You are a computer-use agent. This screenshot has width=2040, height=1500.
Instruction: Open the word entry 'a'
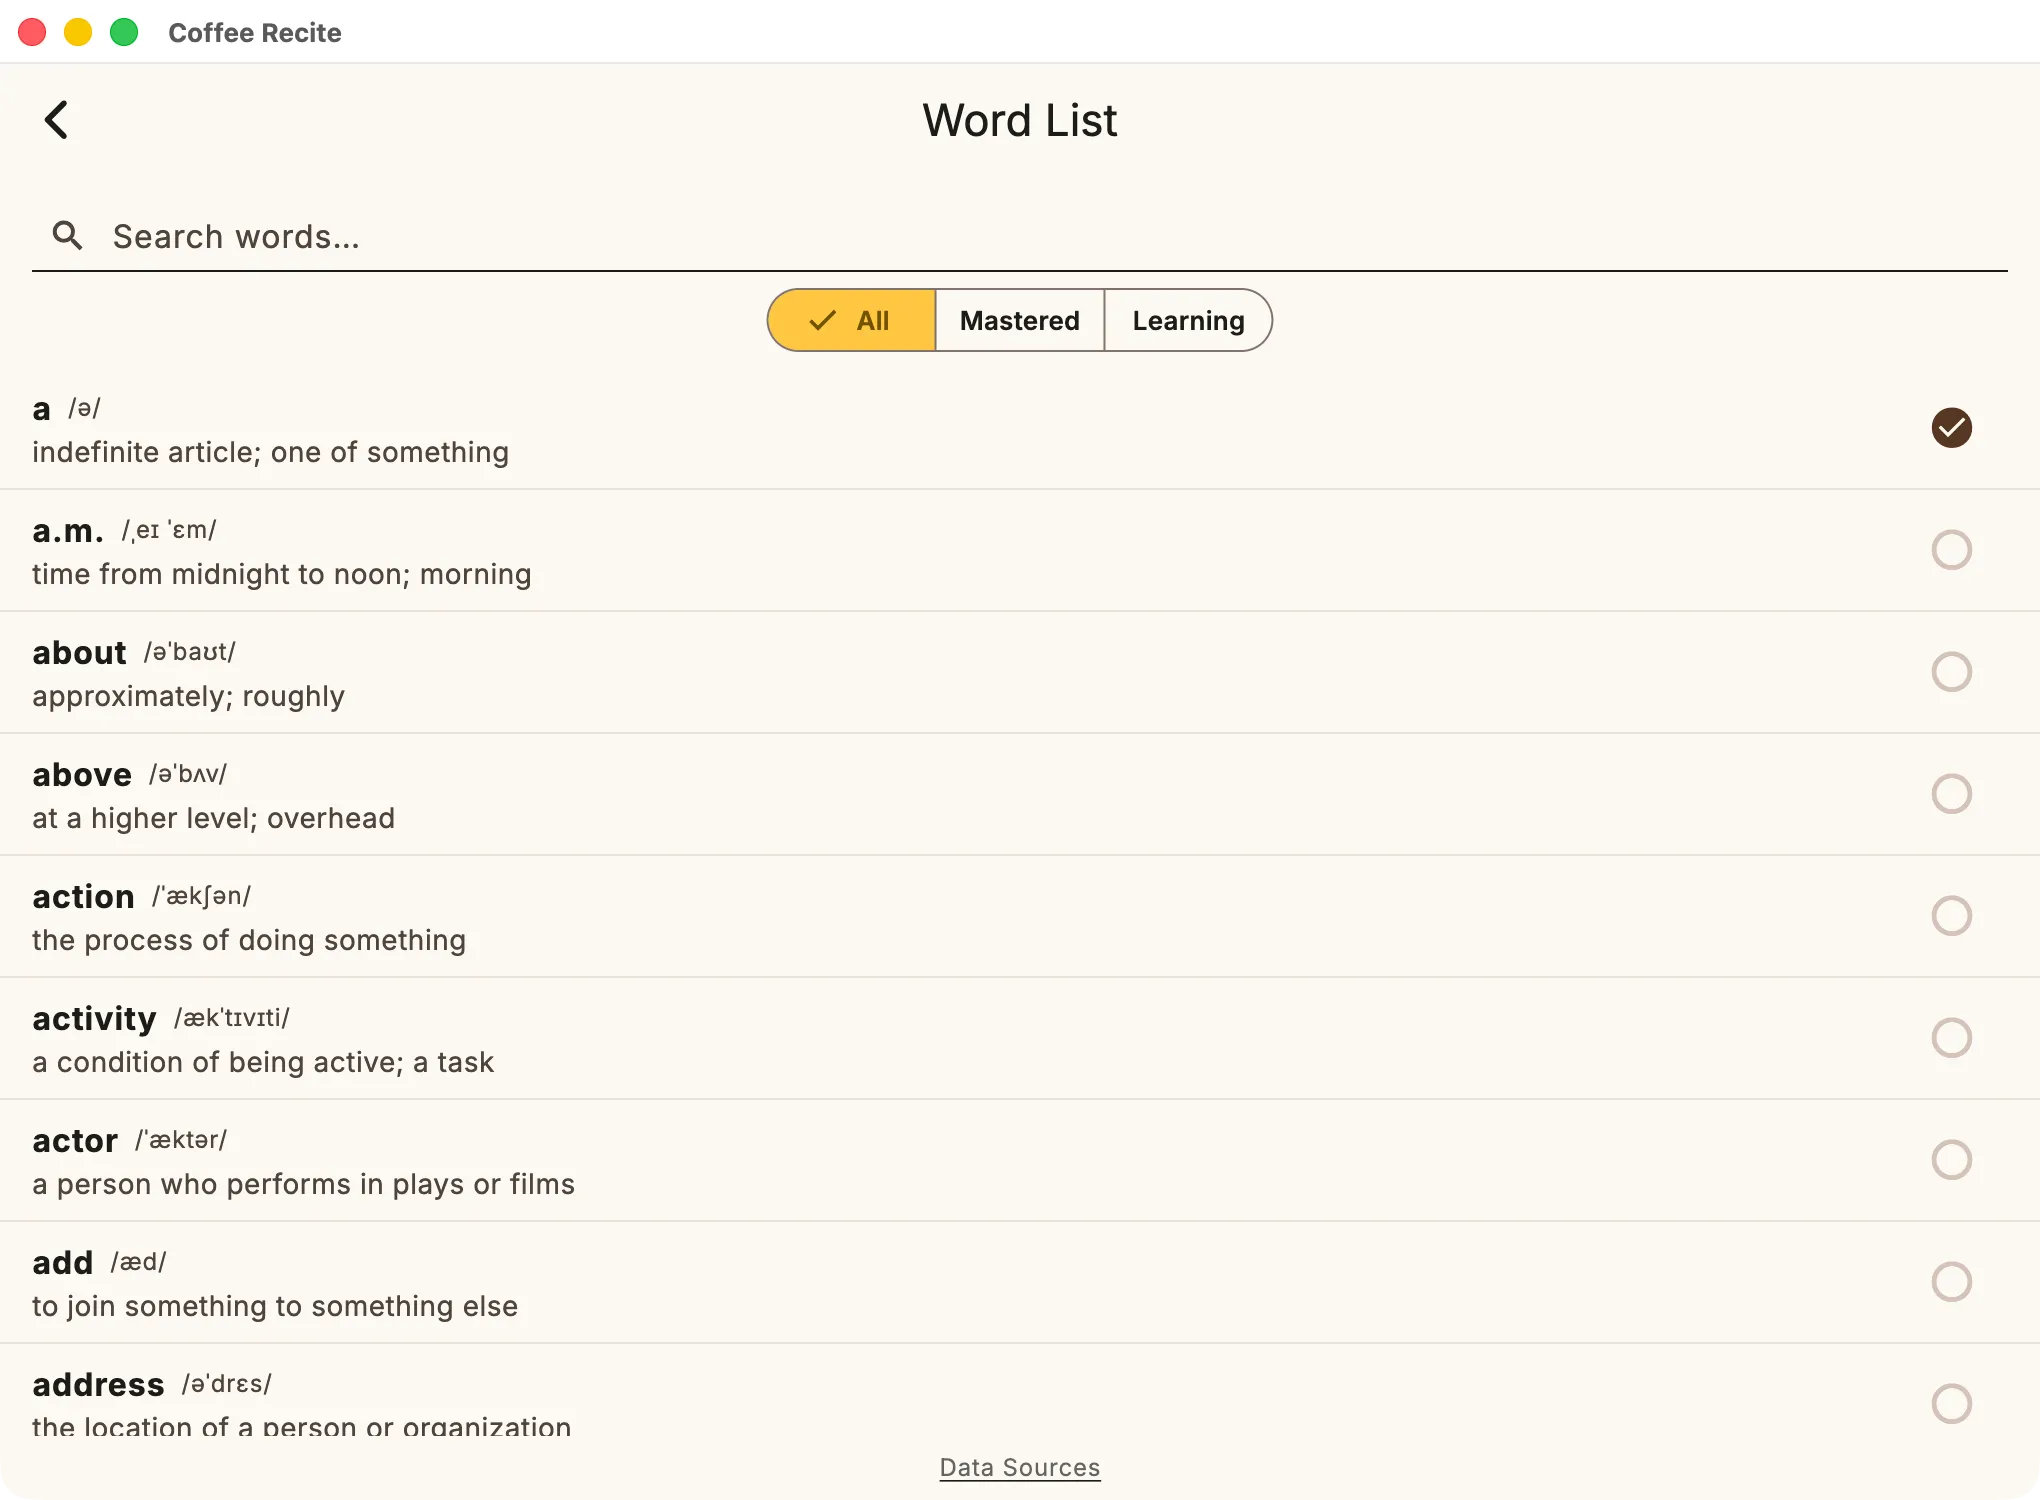tap(1020, 428)
